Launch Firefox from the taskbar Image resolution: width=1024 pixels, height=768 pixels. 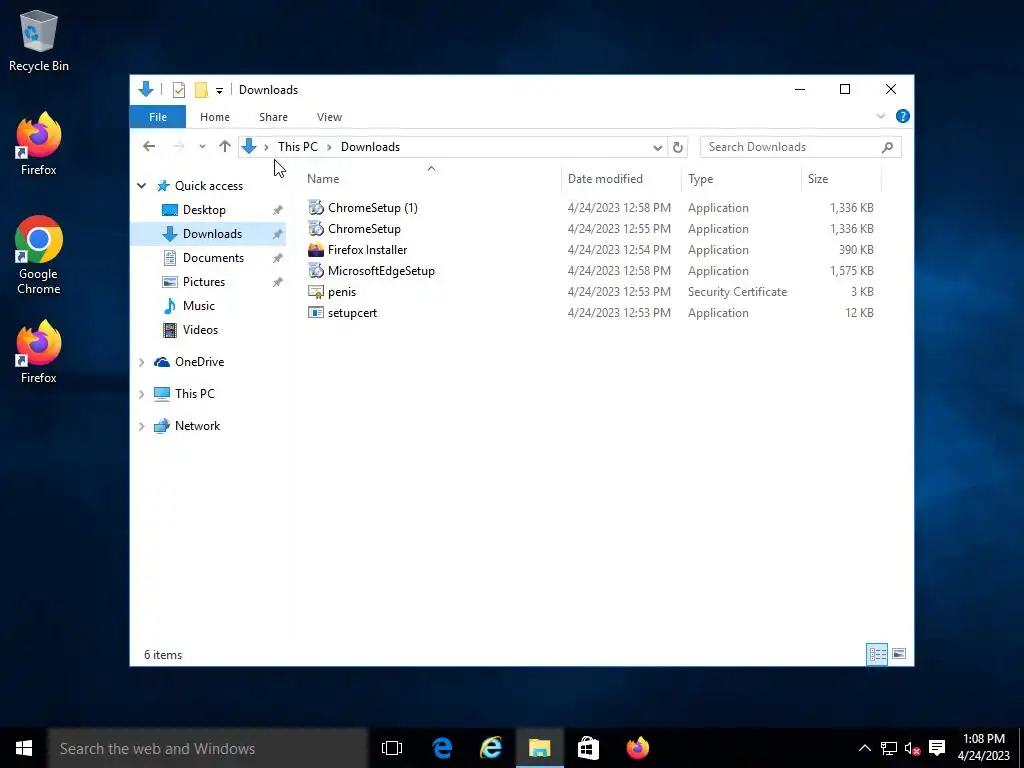coord(637,748)
